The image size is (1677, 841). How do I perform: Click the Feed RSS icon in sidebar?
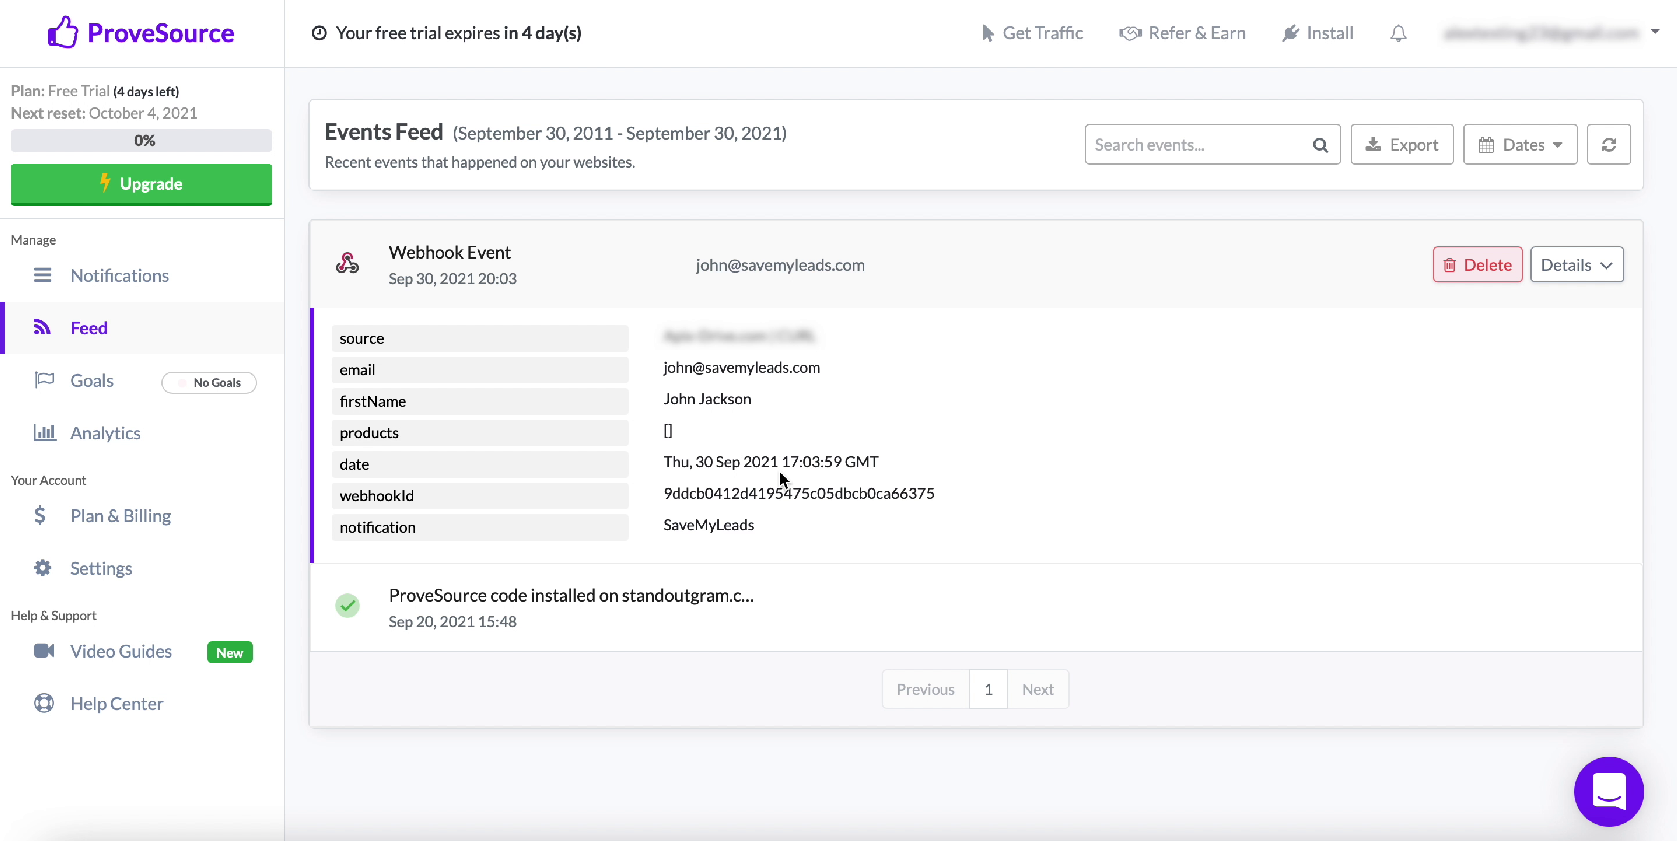coord(42,327)
